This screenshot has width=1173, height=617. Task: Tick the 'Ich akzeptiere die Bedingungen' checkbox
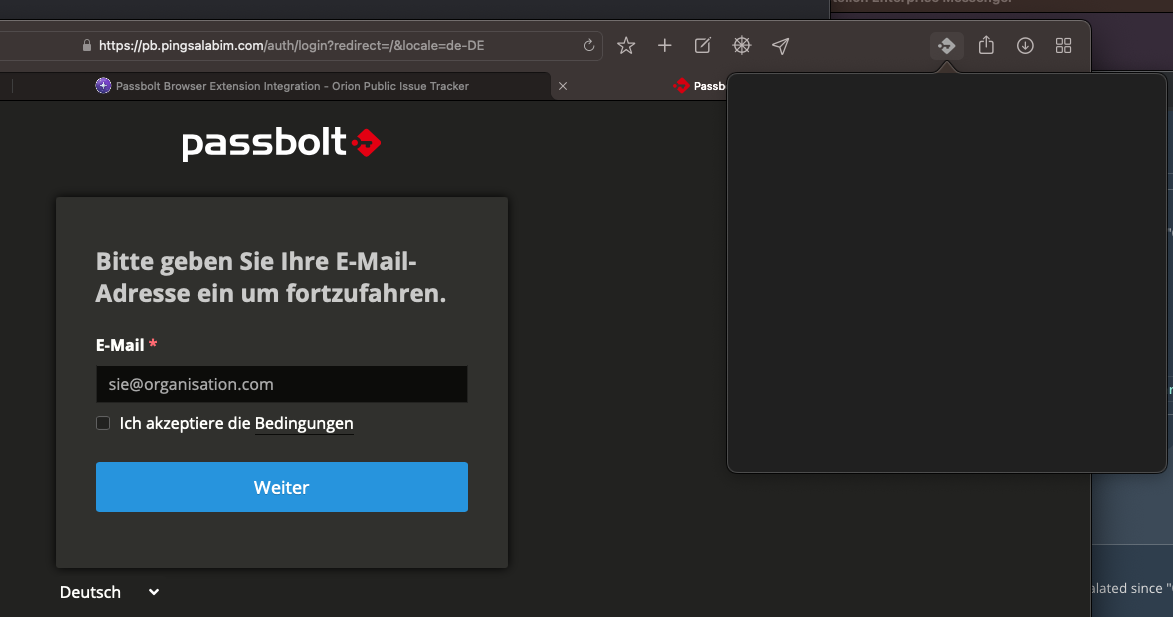click(x=103, y=423)
